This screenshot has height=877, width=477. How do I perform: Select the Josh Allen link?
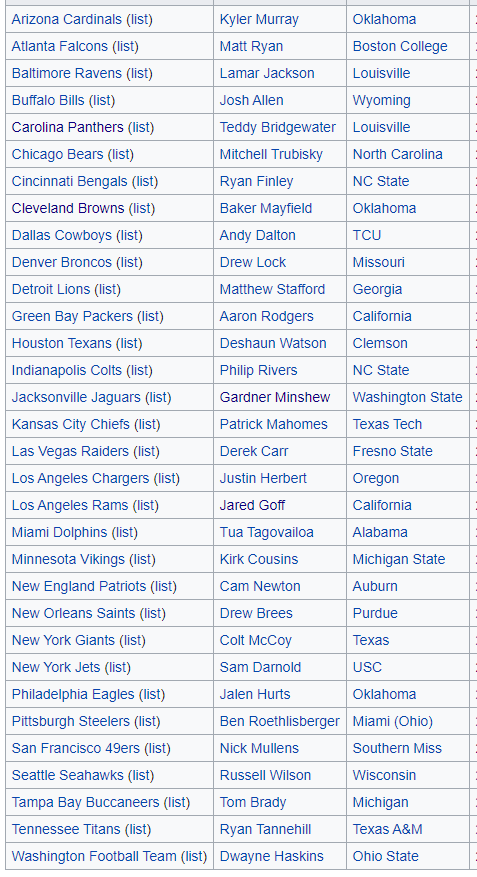pyautogui.click(x=251, y=100)
